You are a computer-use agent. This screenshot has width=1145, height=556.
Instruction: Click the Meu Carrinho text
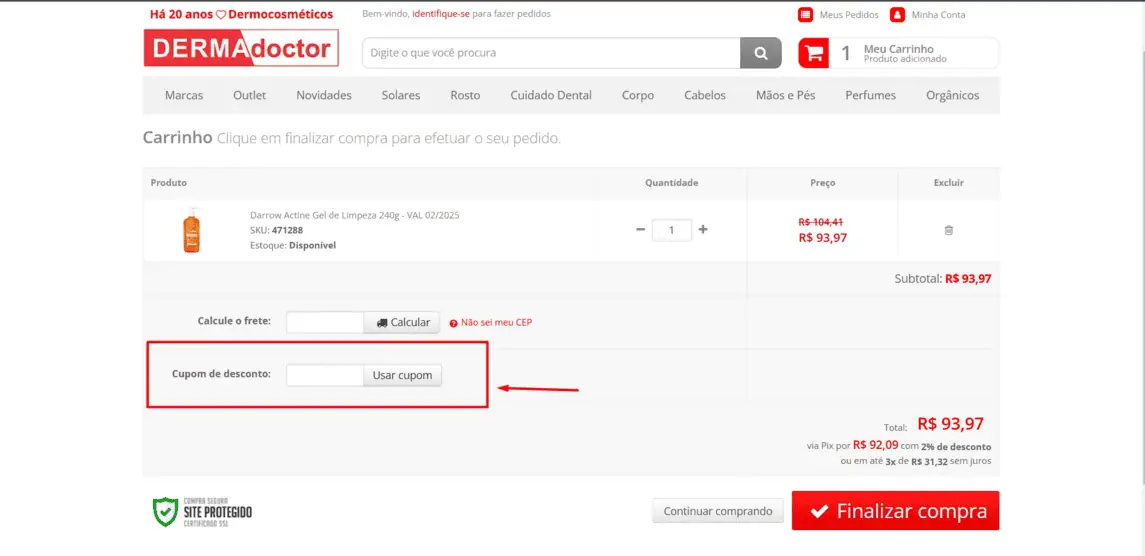[x=898, y=49]
